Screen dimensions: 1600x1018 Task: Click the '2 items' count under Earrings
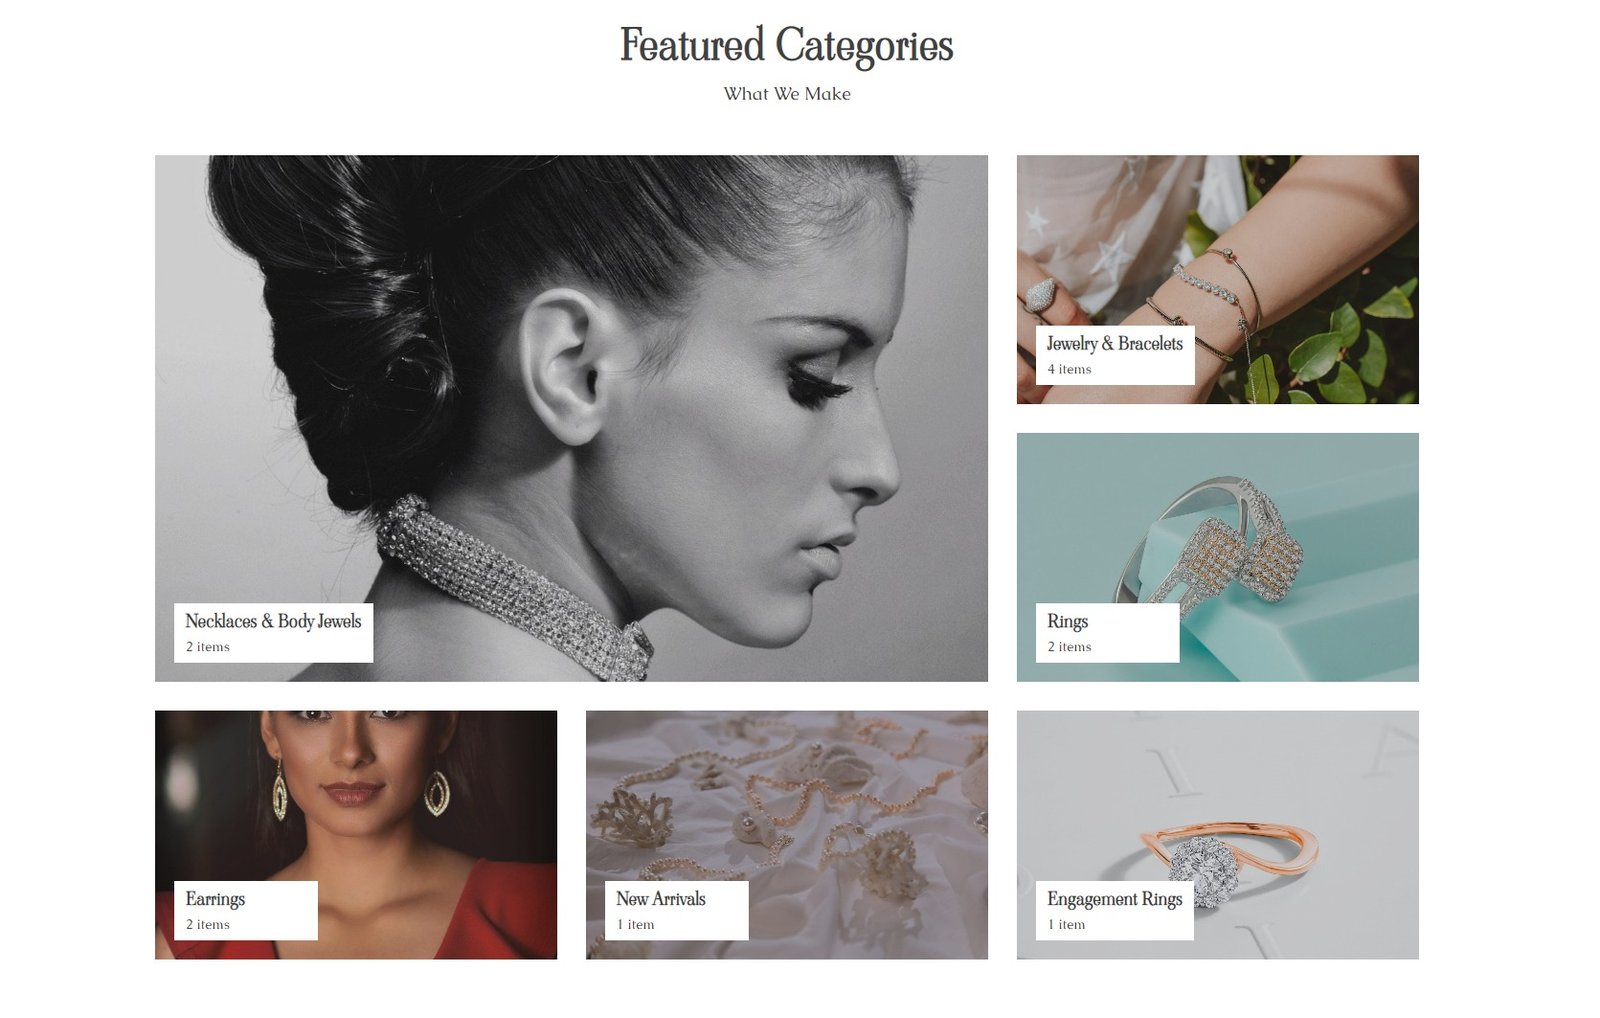[x=208, y=925]
